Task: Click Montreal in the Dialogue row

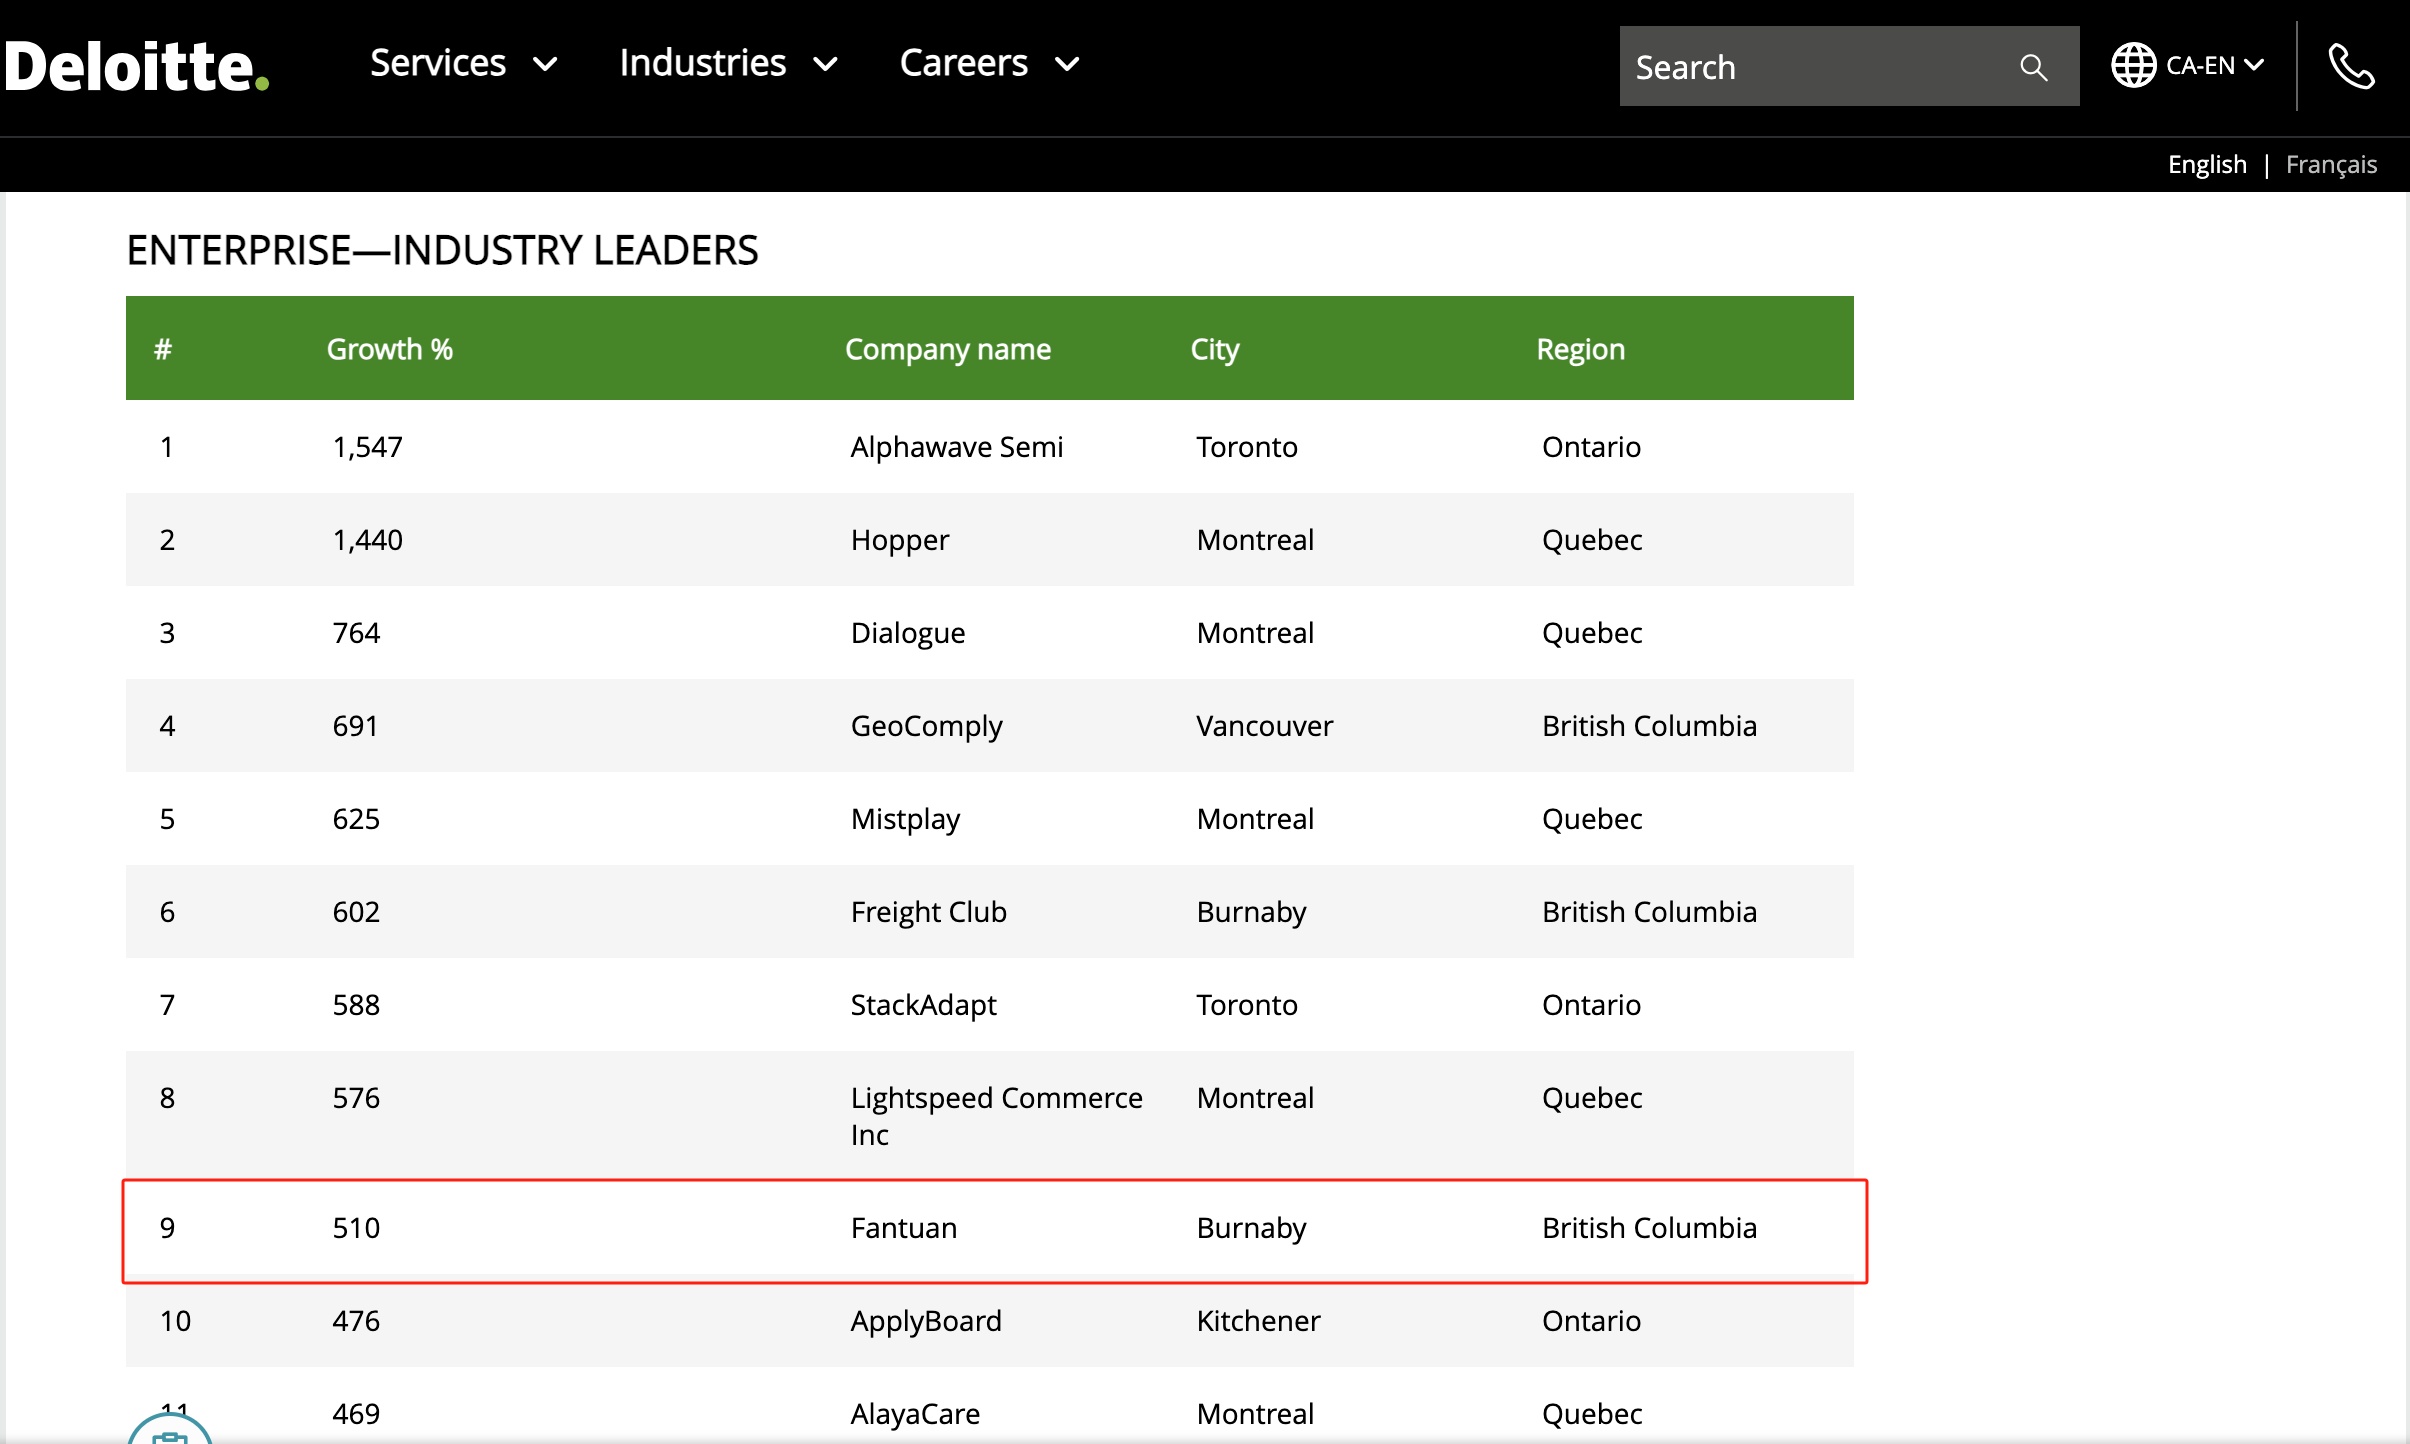Action: (x=1255, y=633)
